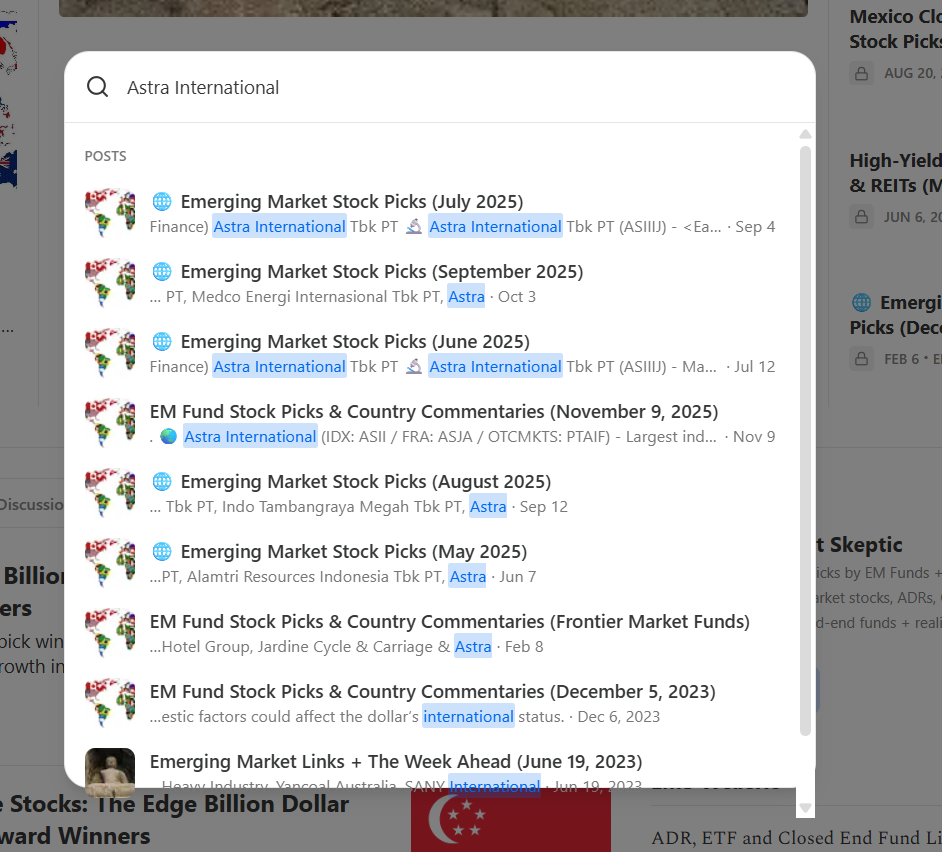Click the thumbnail of December 5, 2023 post
The height and width of the screenshot is (852, 942).
[110, 703]
